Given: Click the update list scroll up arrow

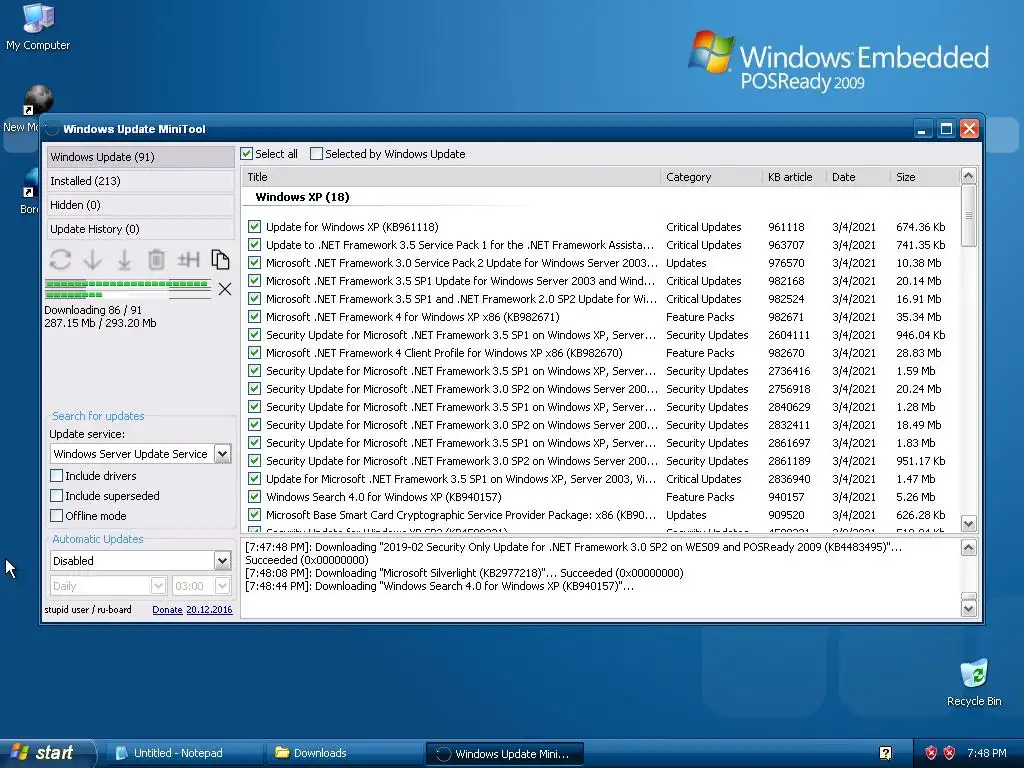Looking at the screenshot, I should coord(968,176).
